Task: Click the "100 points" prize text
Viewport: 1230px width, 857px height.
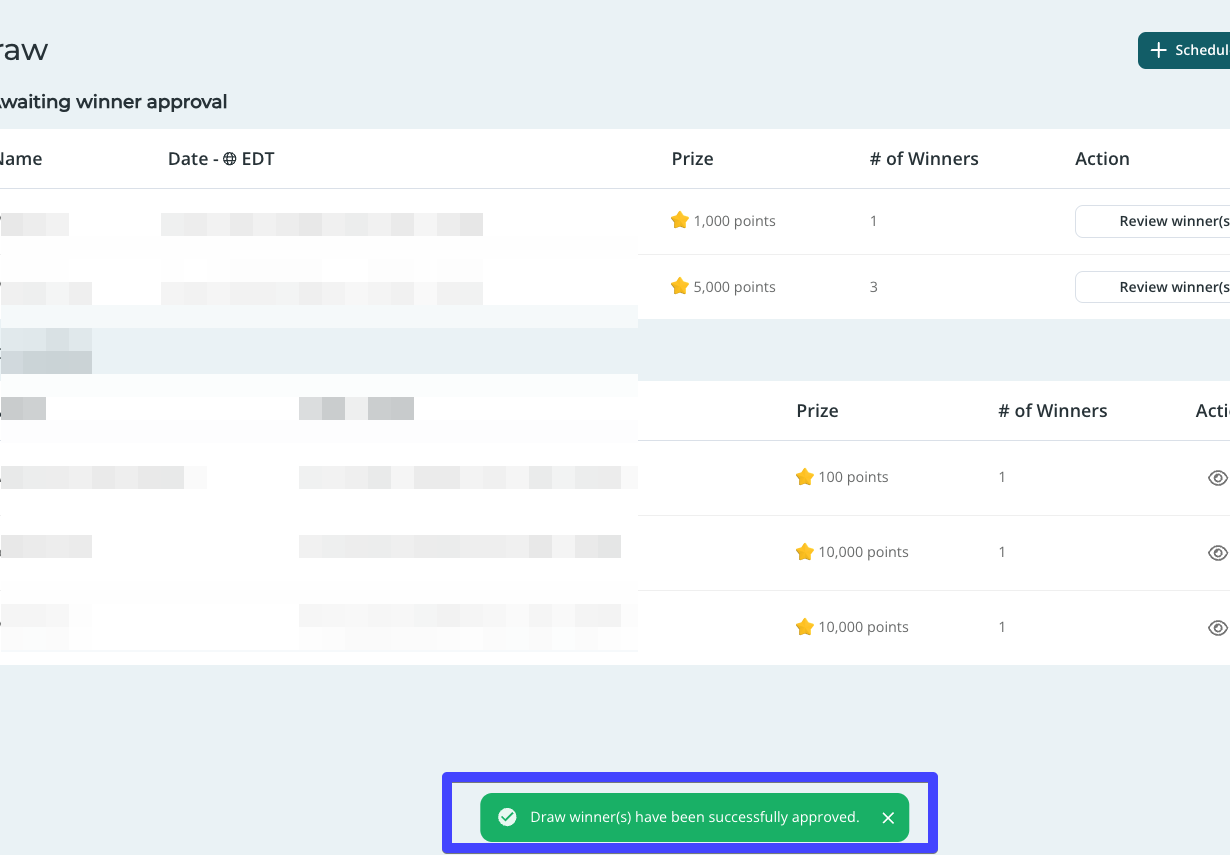Action: click(853, 477)
